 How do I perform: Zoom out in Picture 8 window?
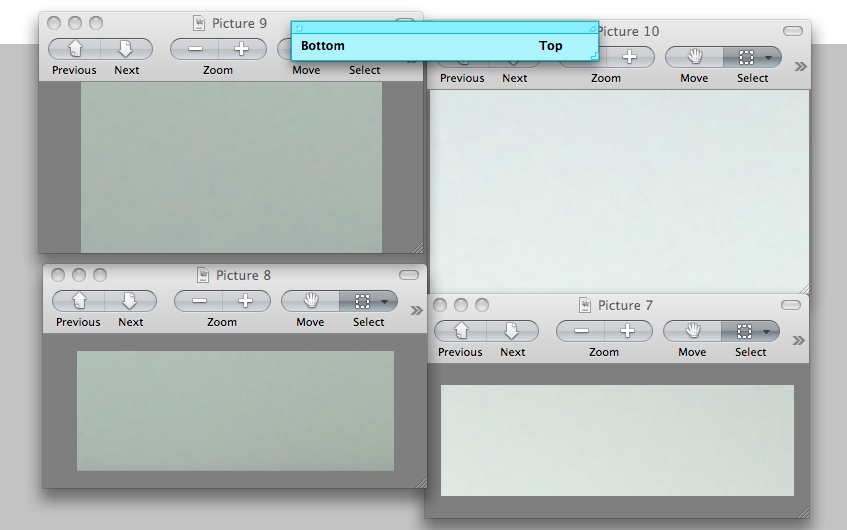click(x=199, y=301)
